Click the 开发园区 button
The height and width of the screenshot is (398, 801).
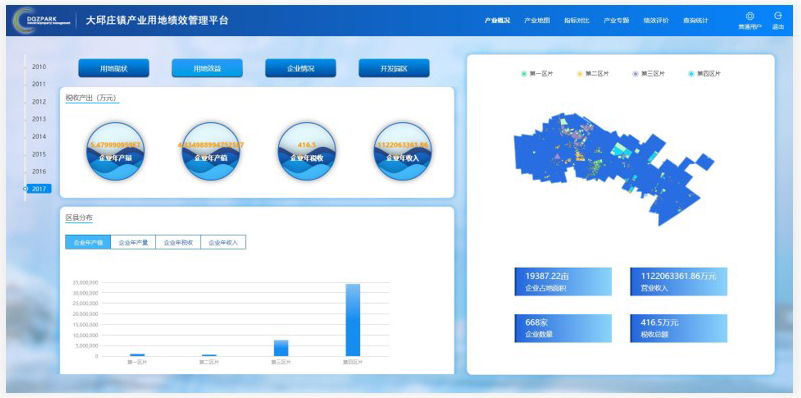coord(394,68)
